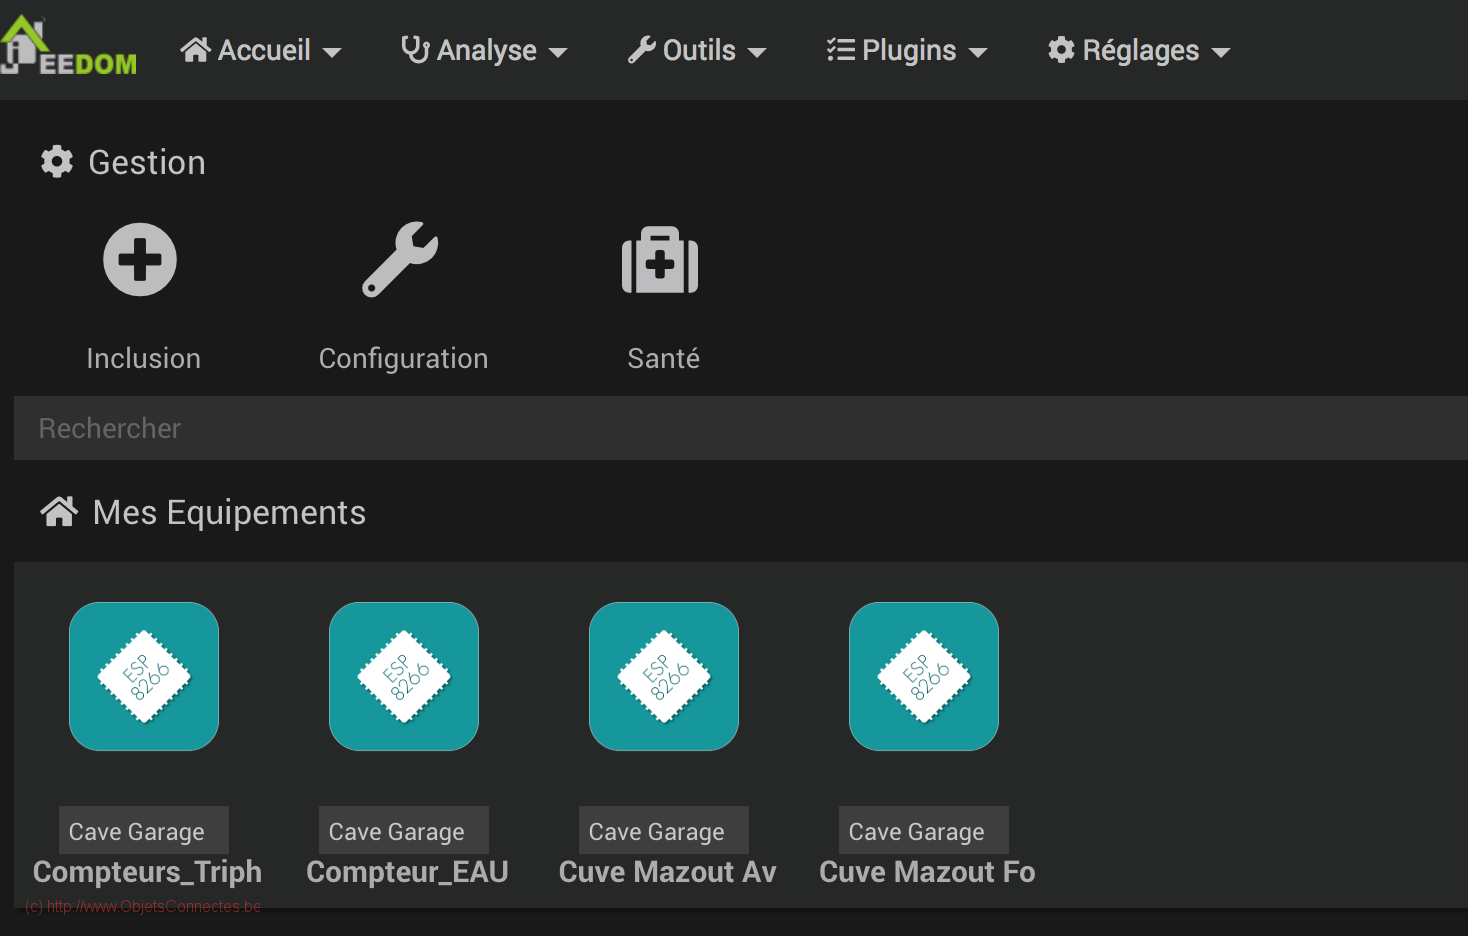The image size is (1468, 936).
Task: Open Santé via the medkit icon
Action: [660, 260]
